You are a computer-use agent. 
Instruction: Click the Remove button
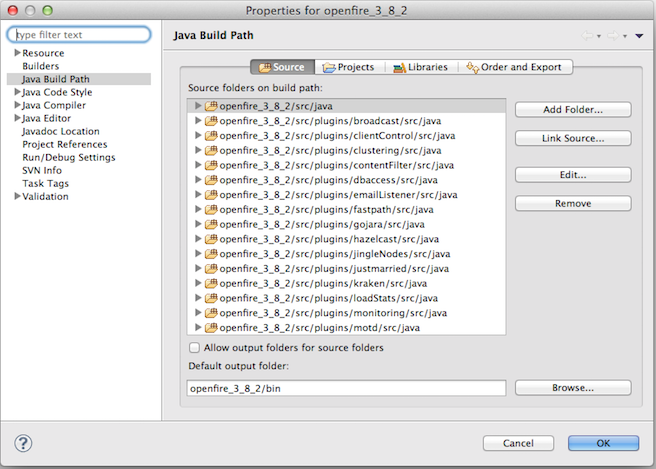(573, 203)
